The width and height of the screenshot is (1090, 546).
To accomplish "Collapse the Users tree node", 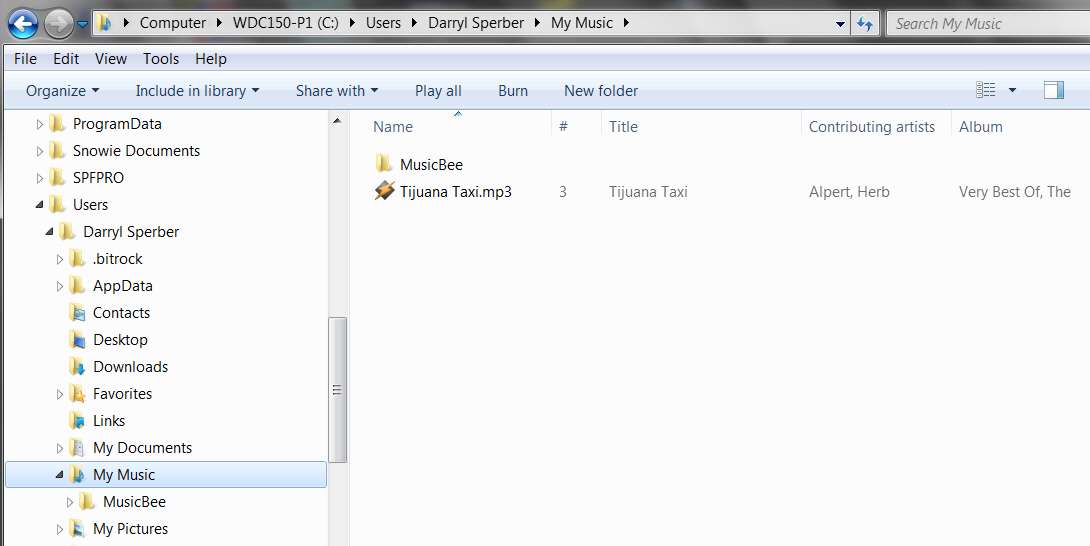I will [40, 205].
